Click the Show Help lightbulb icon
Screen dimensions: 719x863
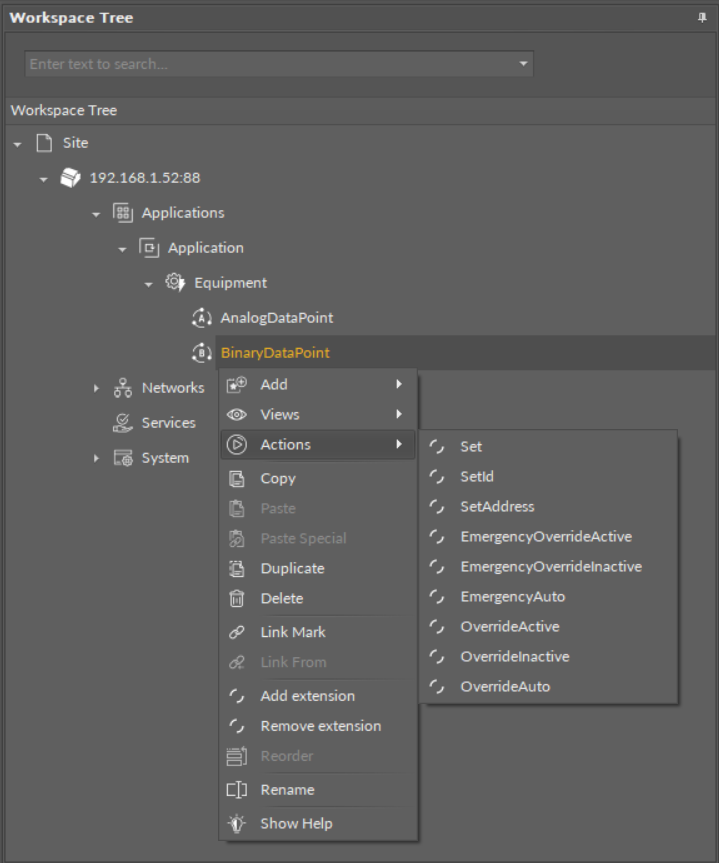(237, 824)
